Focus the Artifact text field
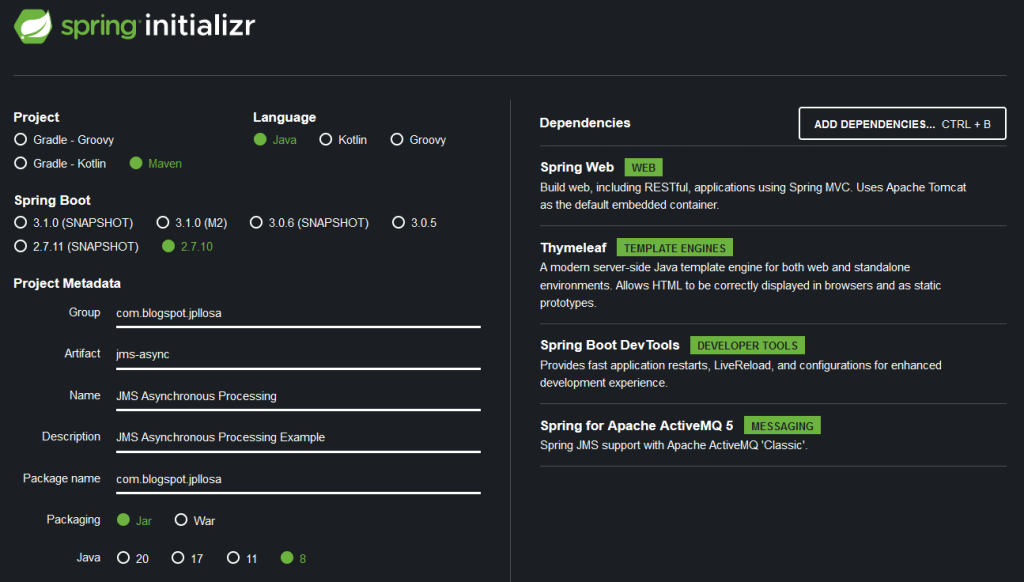The image size is (1024, 582). pyautogui.click(x=297, y=354)
